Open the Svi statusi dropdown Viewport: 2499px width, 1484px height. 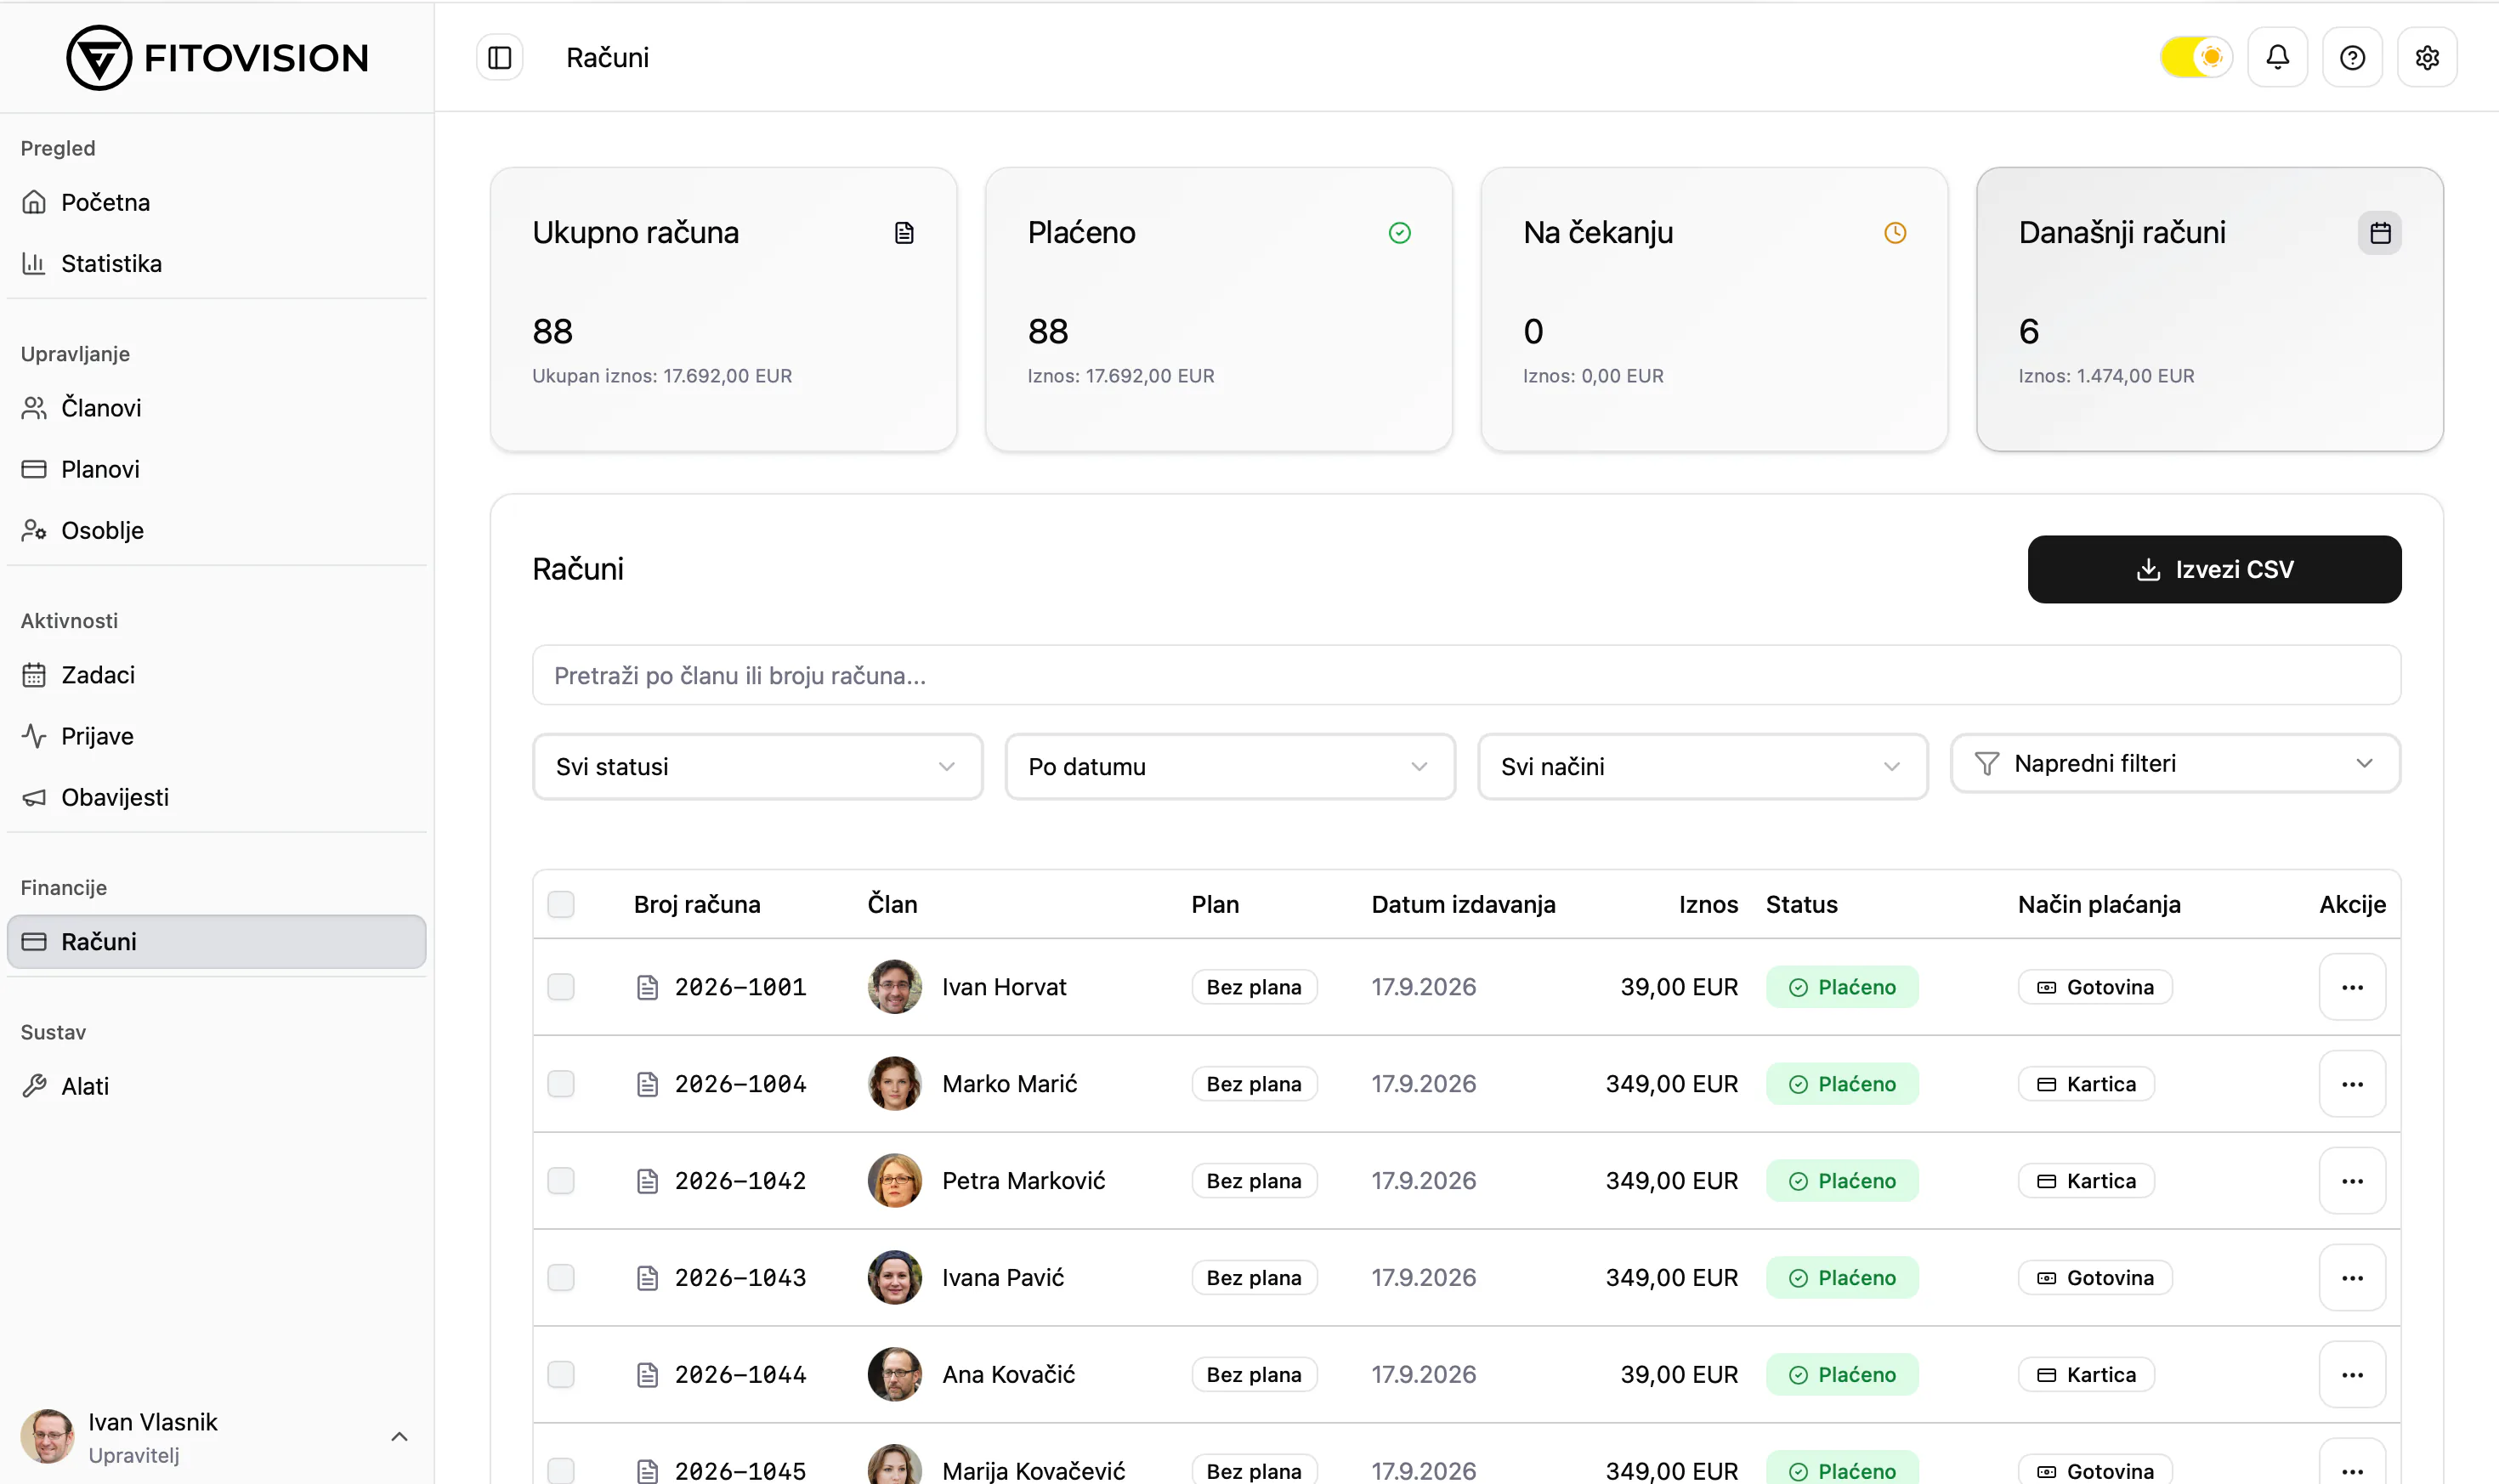pyautogui.click(x=757, y=767)
